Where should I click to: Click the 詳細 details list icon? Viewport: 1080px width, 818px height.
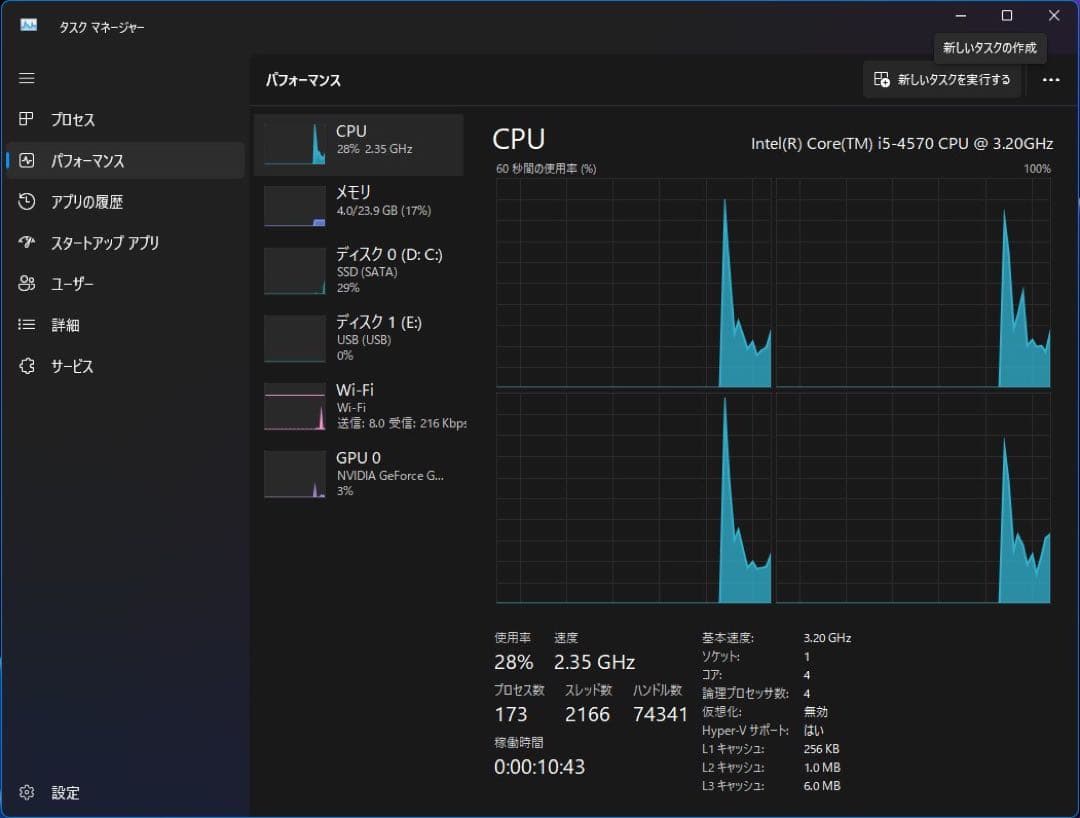pos(27,325)
